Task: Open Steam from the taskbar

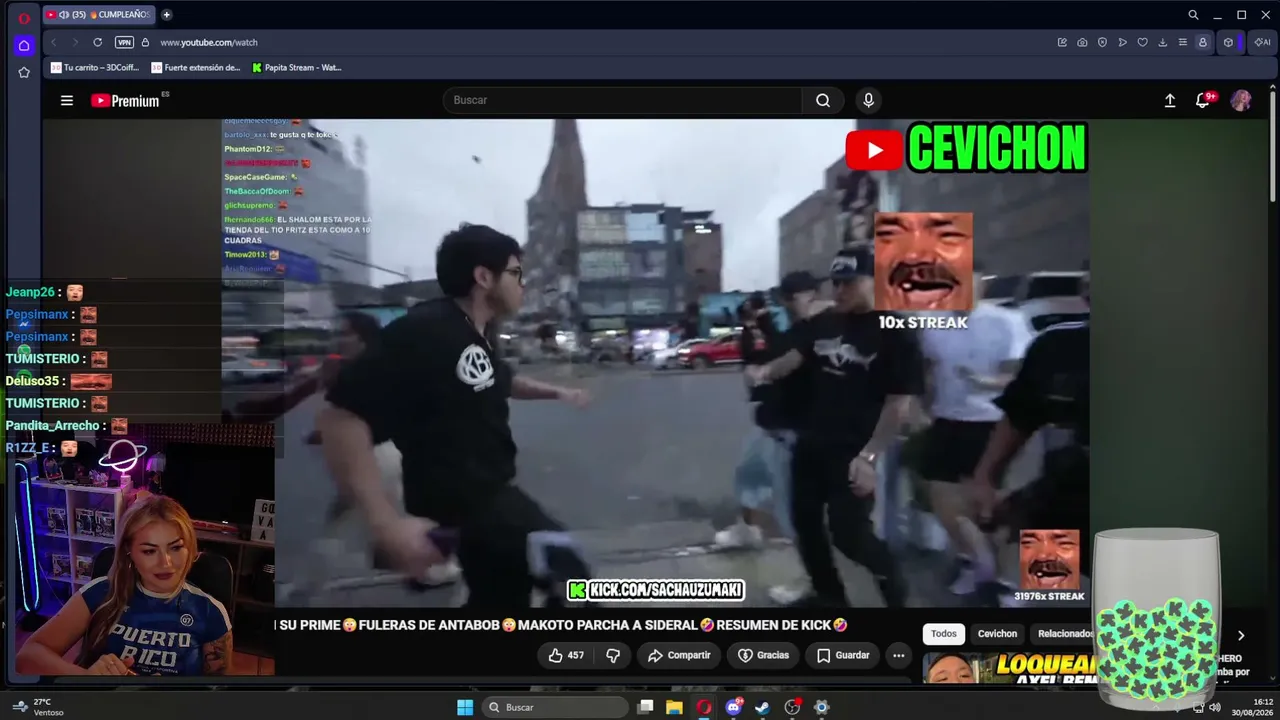Action: click(763, 707)
